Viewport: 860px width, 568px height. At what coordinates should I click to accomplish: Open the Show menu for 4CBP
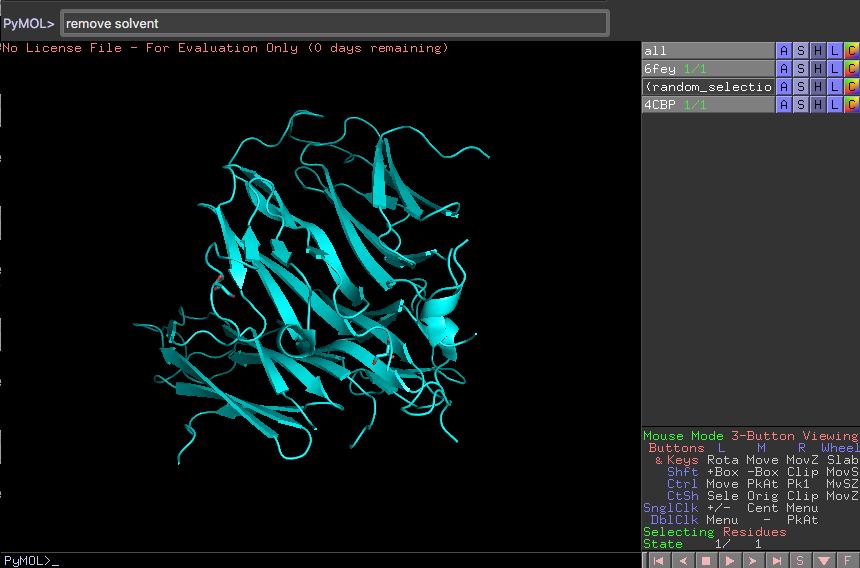click(x=801, y=105)
